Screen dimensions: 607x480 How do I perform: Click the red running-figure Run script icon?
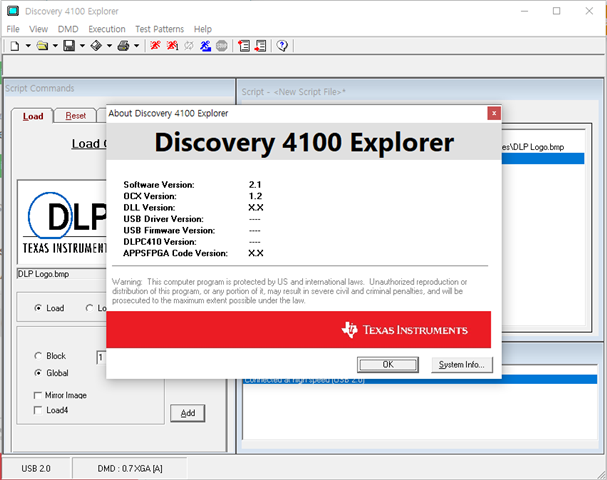(155, 46)
